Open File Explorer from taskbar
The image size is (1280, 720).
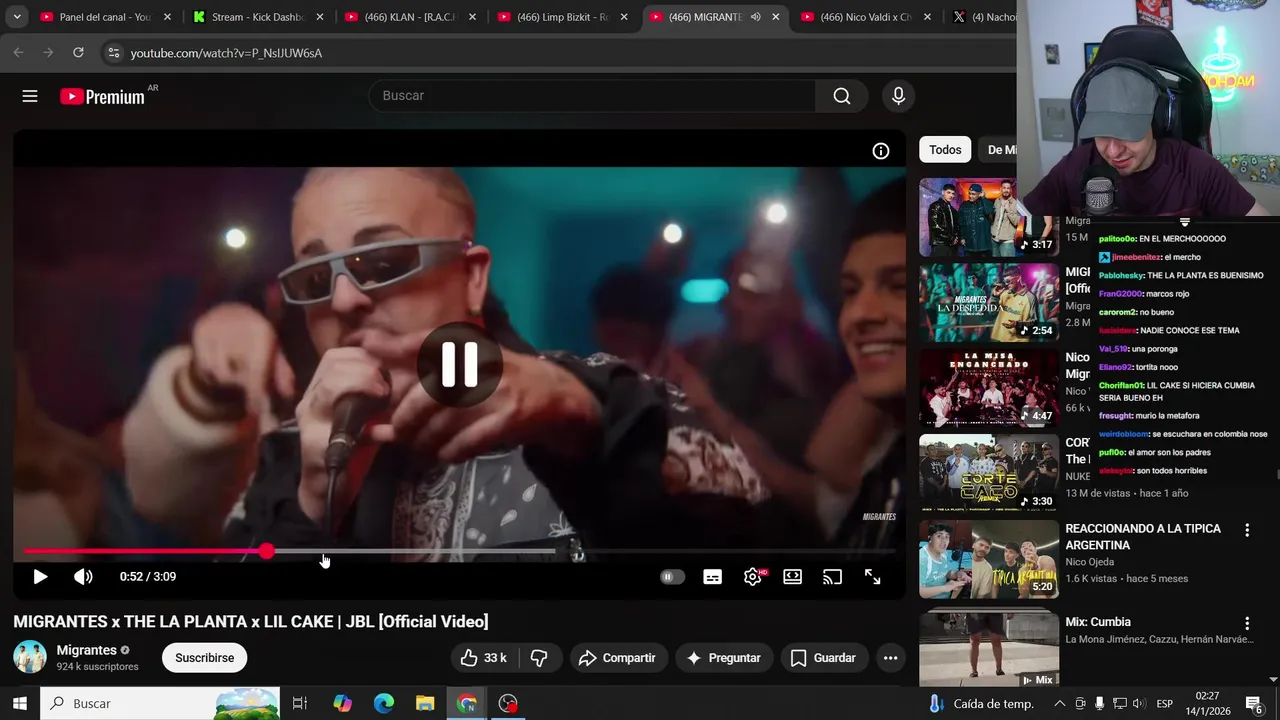coord(425,703)
